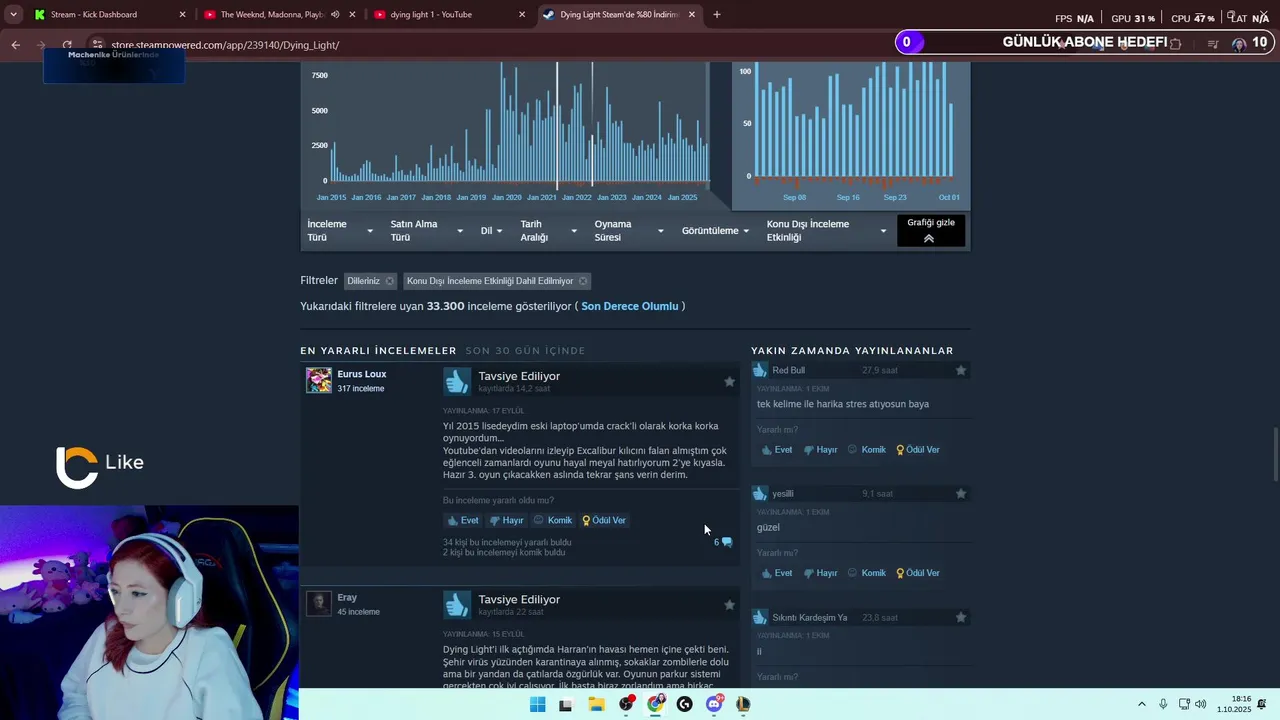Open a new browser tab
Image resolution: width=1280 pixels, height=720 pixels.
click(x=716, y=14)
